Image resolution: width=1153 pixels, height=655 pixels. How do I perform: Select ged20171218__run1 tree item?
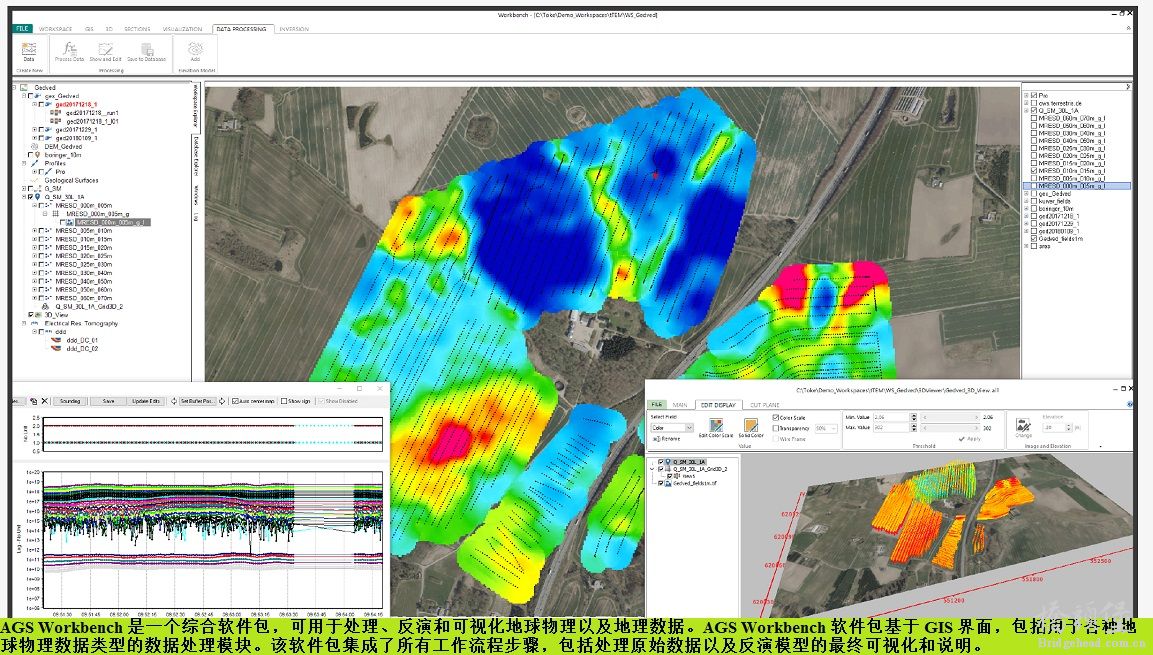click(91, 113)
